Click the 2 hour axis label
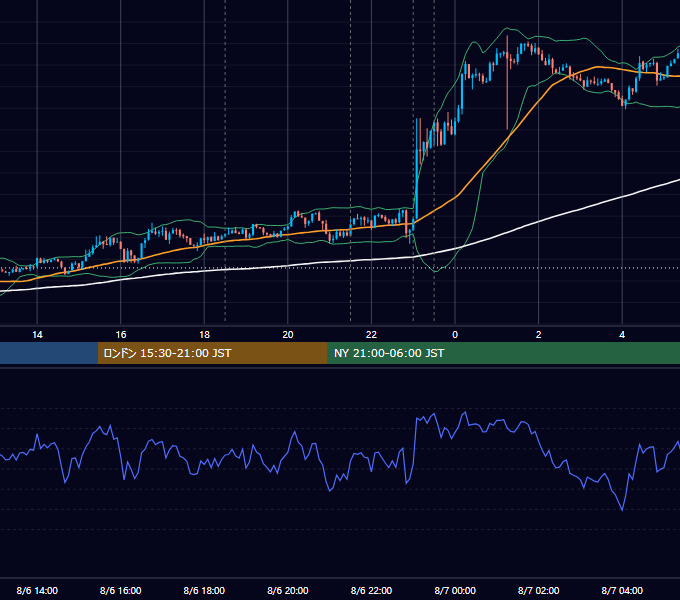The width and height of the screenshot is (680, 600). click(x=539, y=335)
